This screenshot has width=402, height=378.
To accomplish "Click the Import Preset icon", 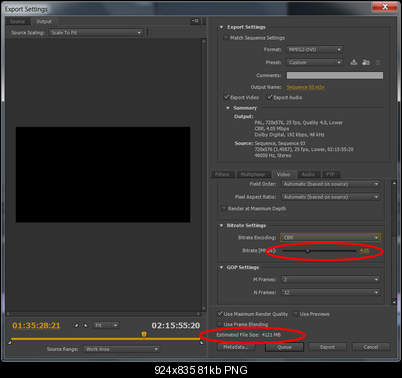I will coord(366,62).
